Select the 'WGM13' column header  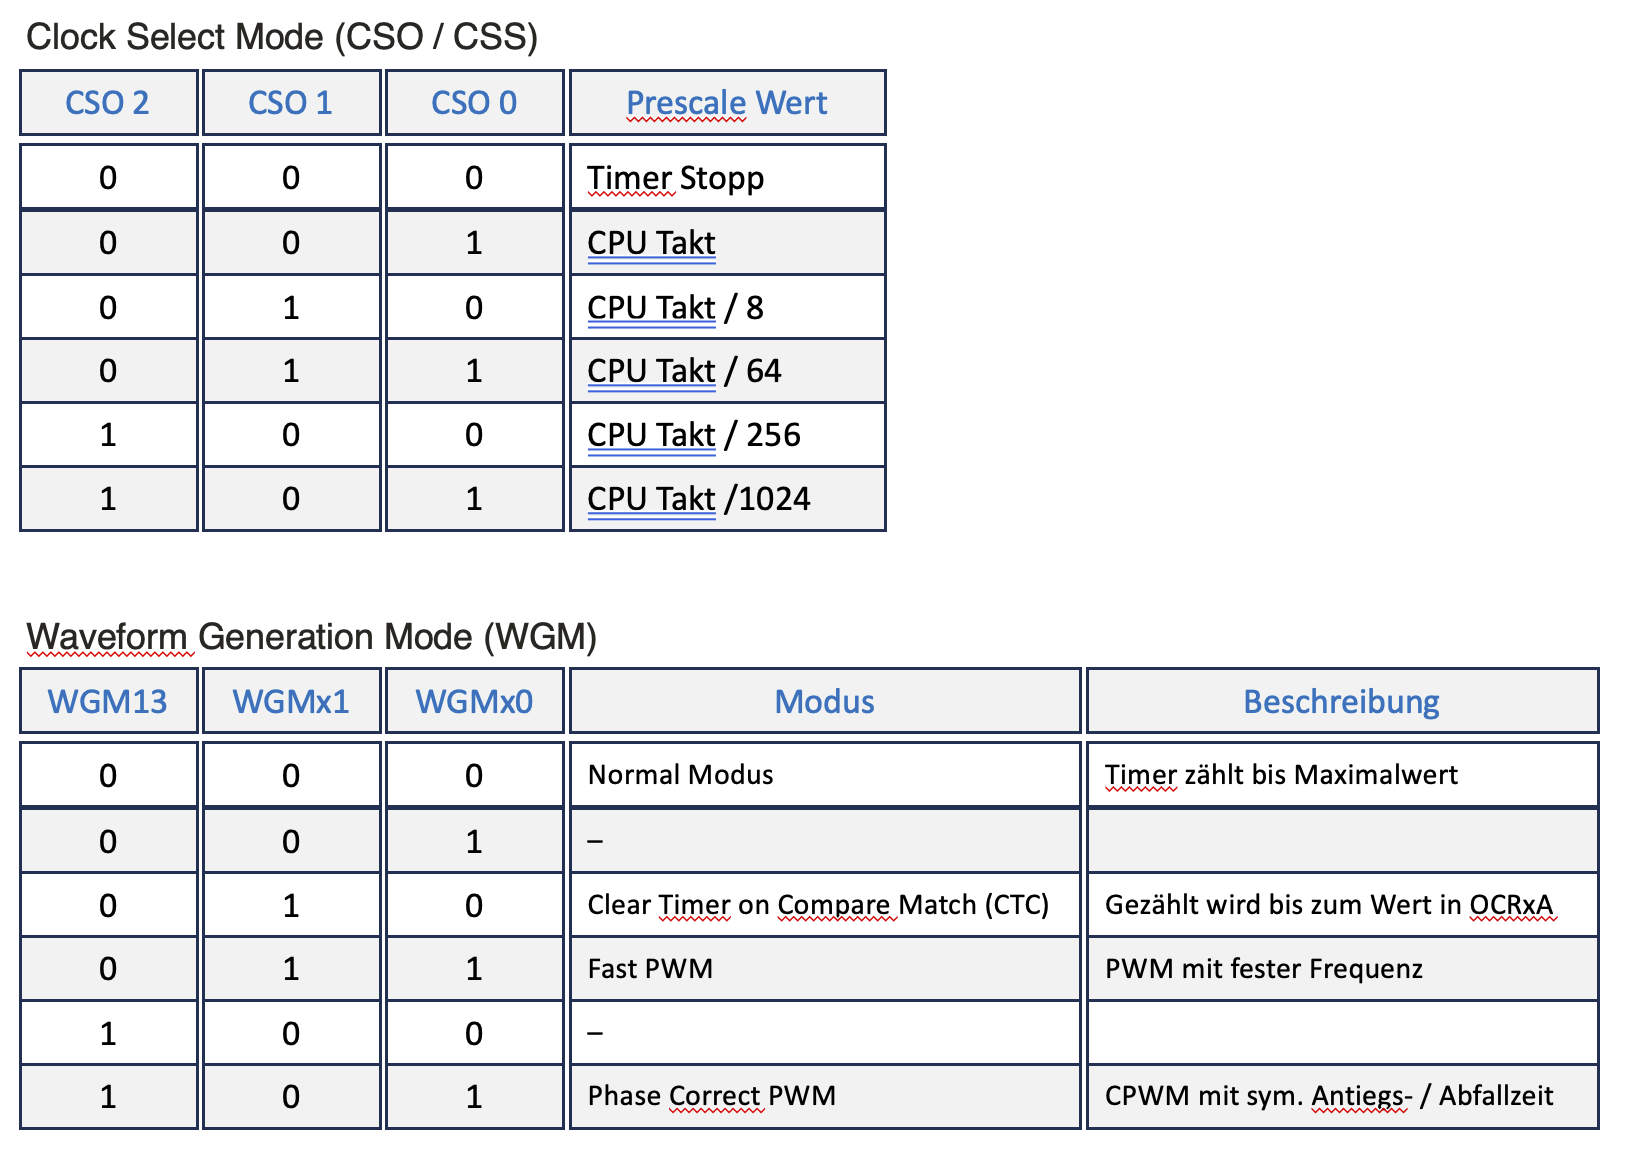click(x=108, y=702)
